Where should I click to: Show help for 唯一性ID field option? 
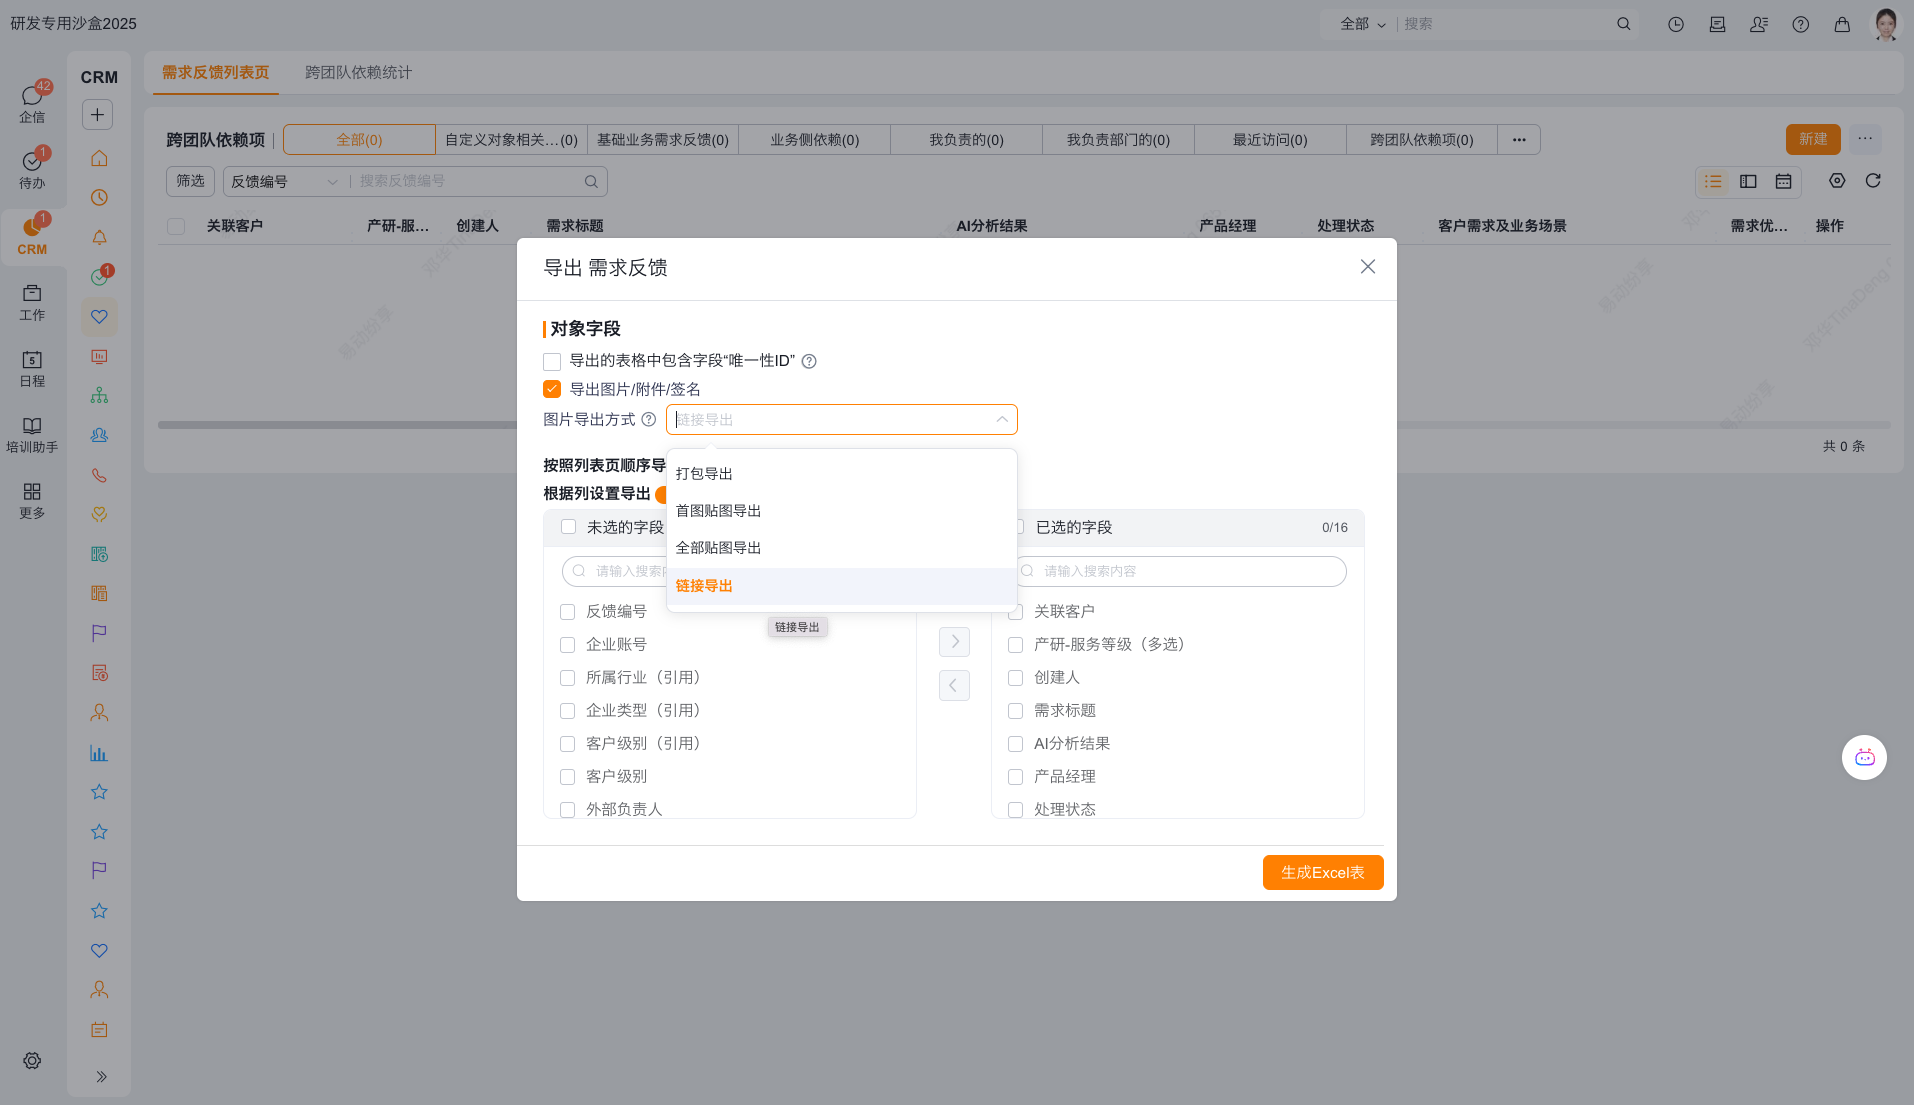point(810,362)
